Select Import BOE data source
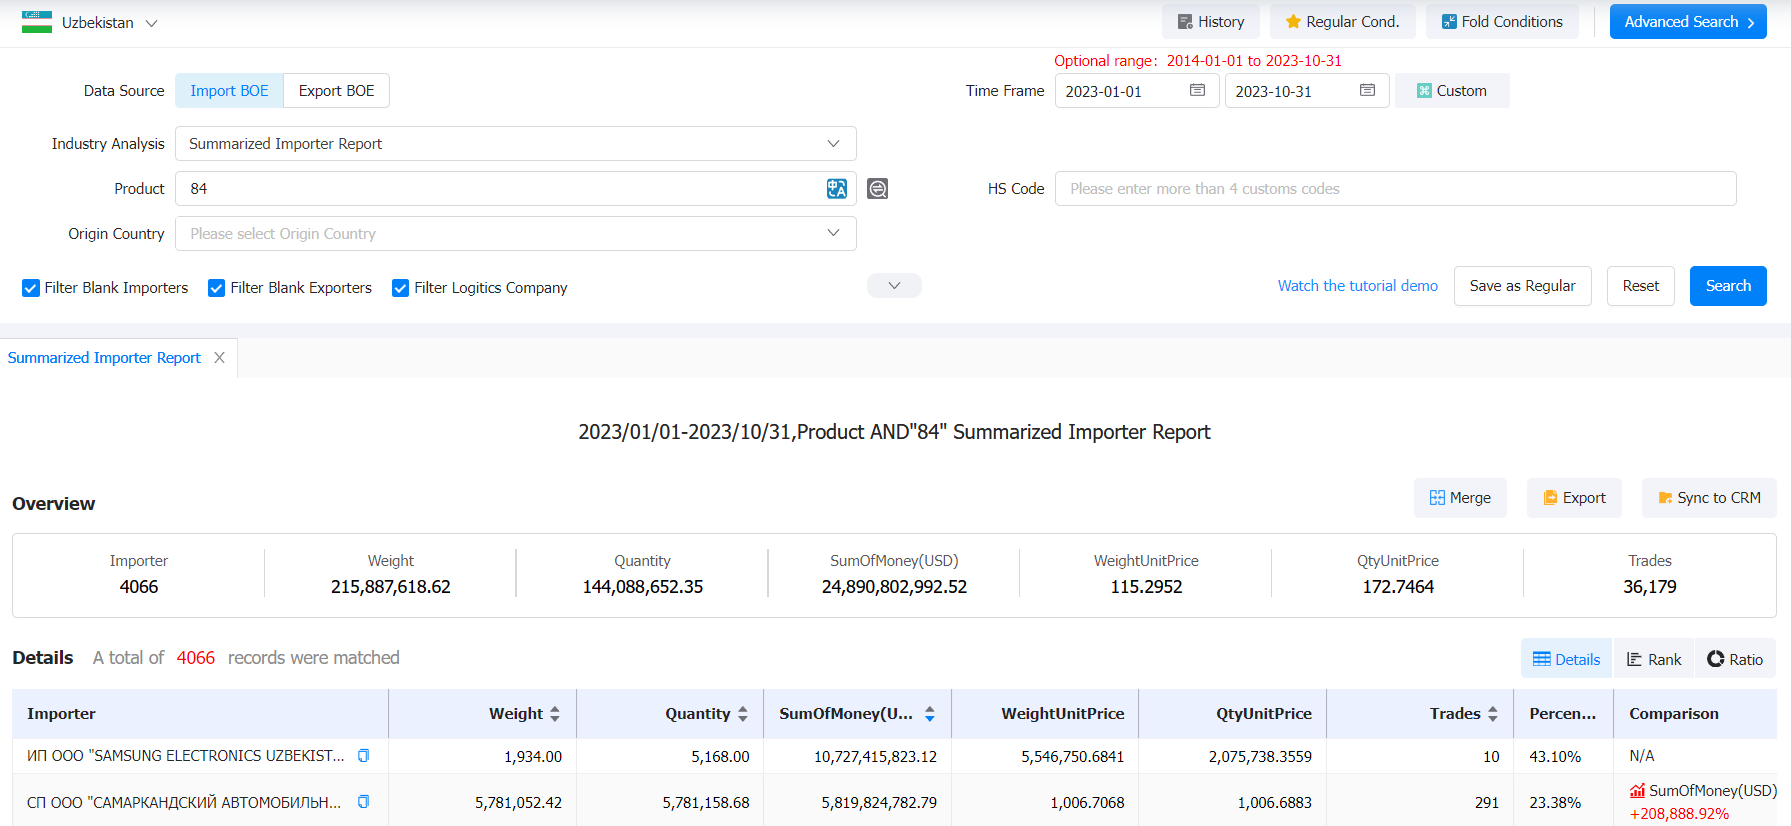 coord(229,91)
